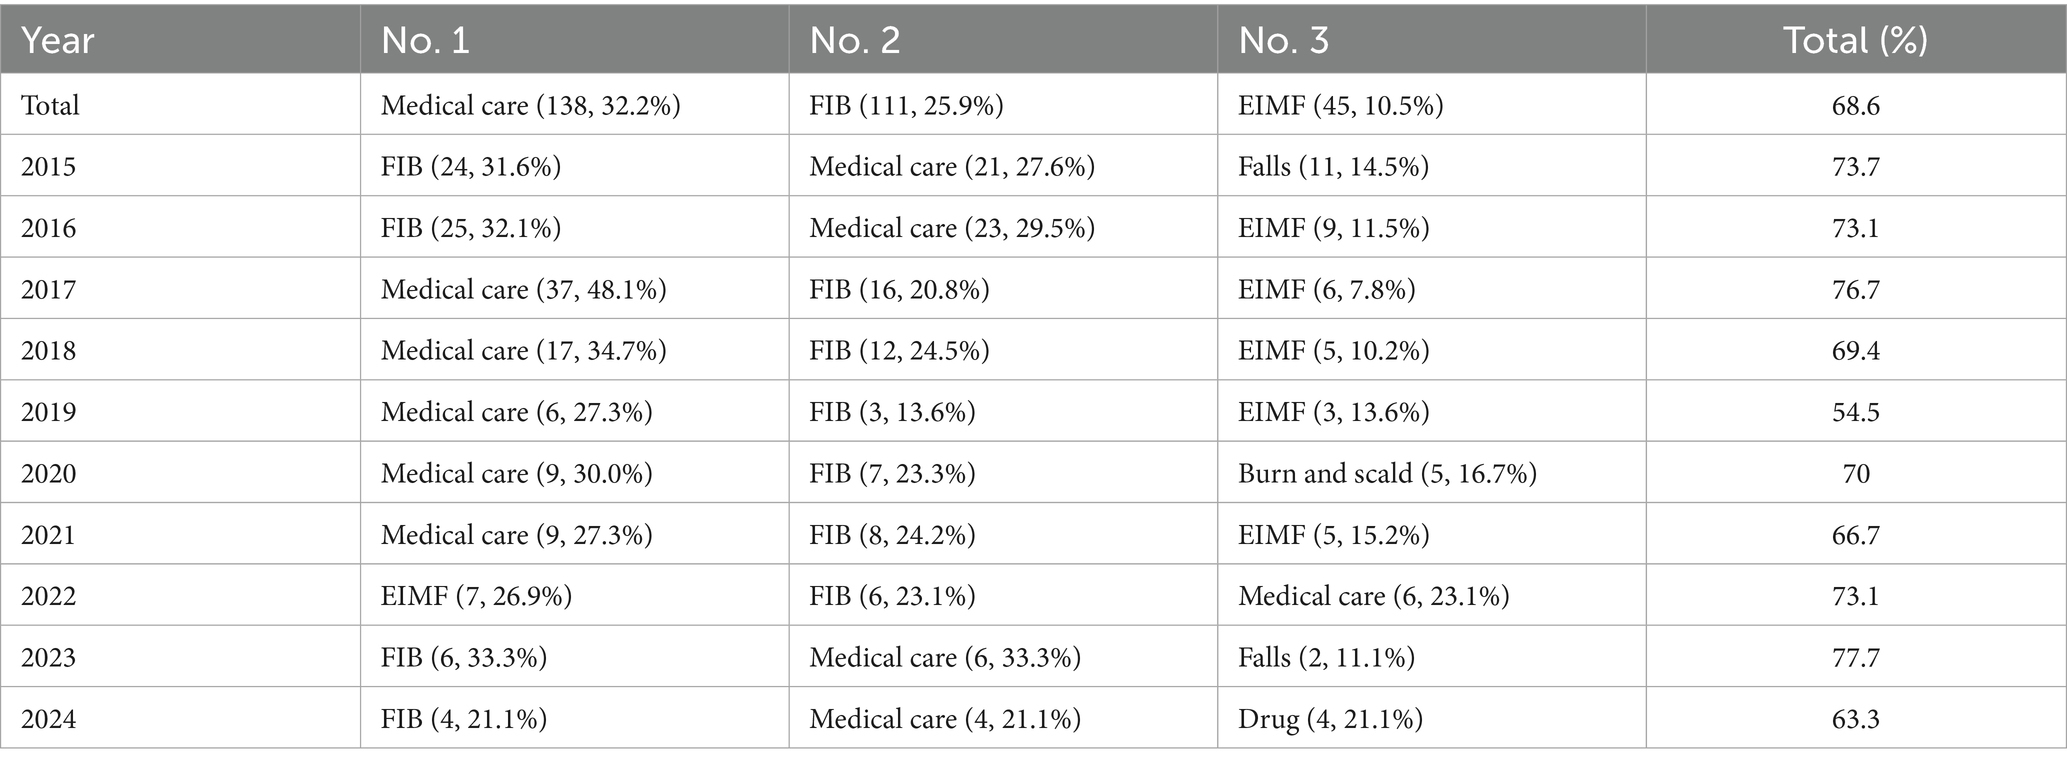
Task: Click the No. 3 column header
Action: [1284, 40]
